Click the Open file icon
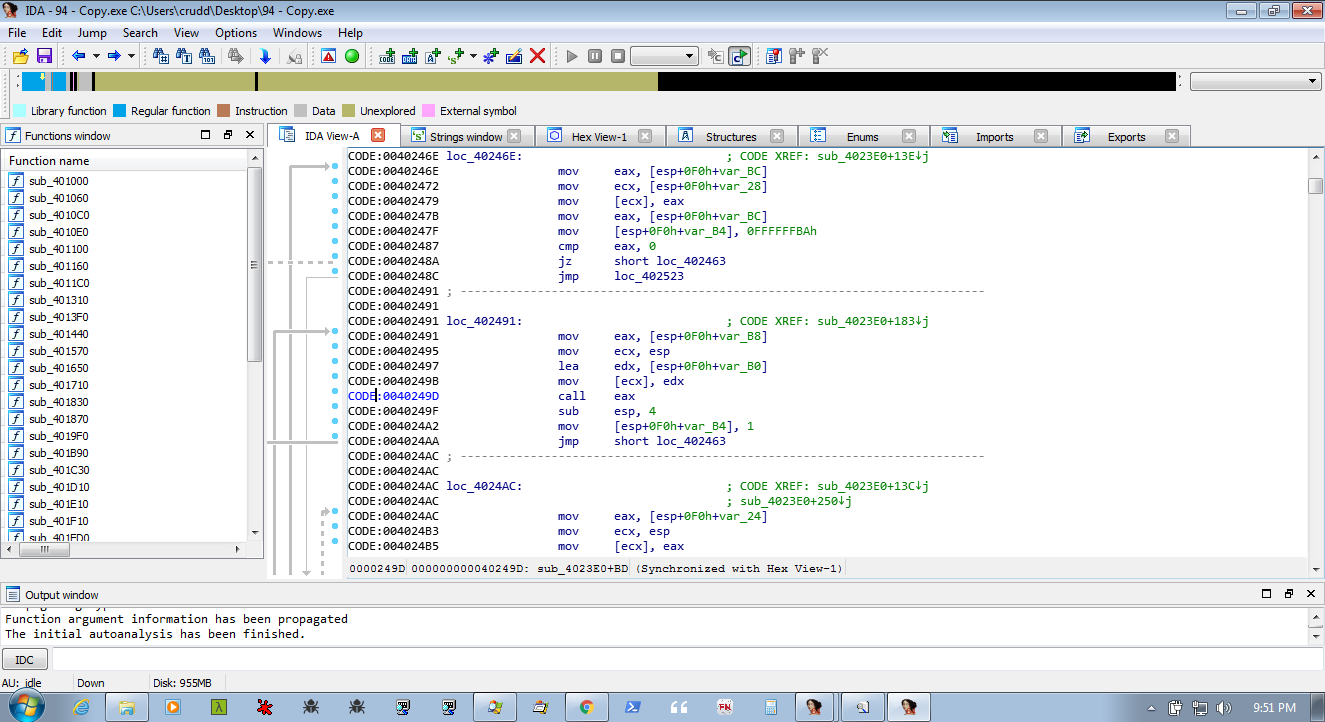Image resolution: width=1325 pixels, height=722 pixels. [x=20, y=56]
